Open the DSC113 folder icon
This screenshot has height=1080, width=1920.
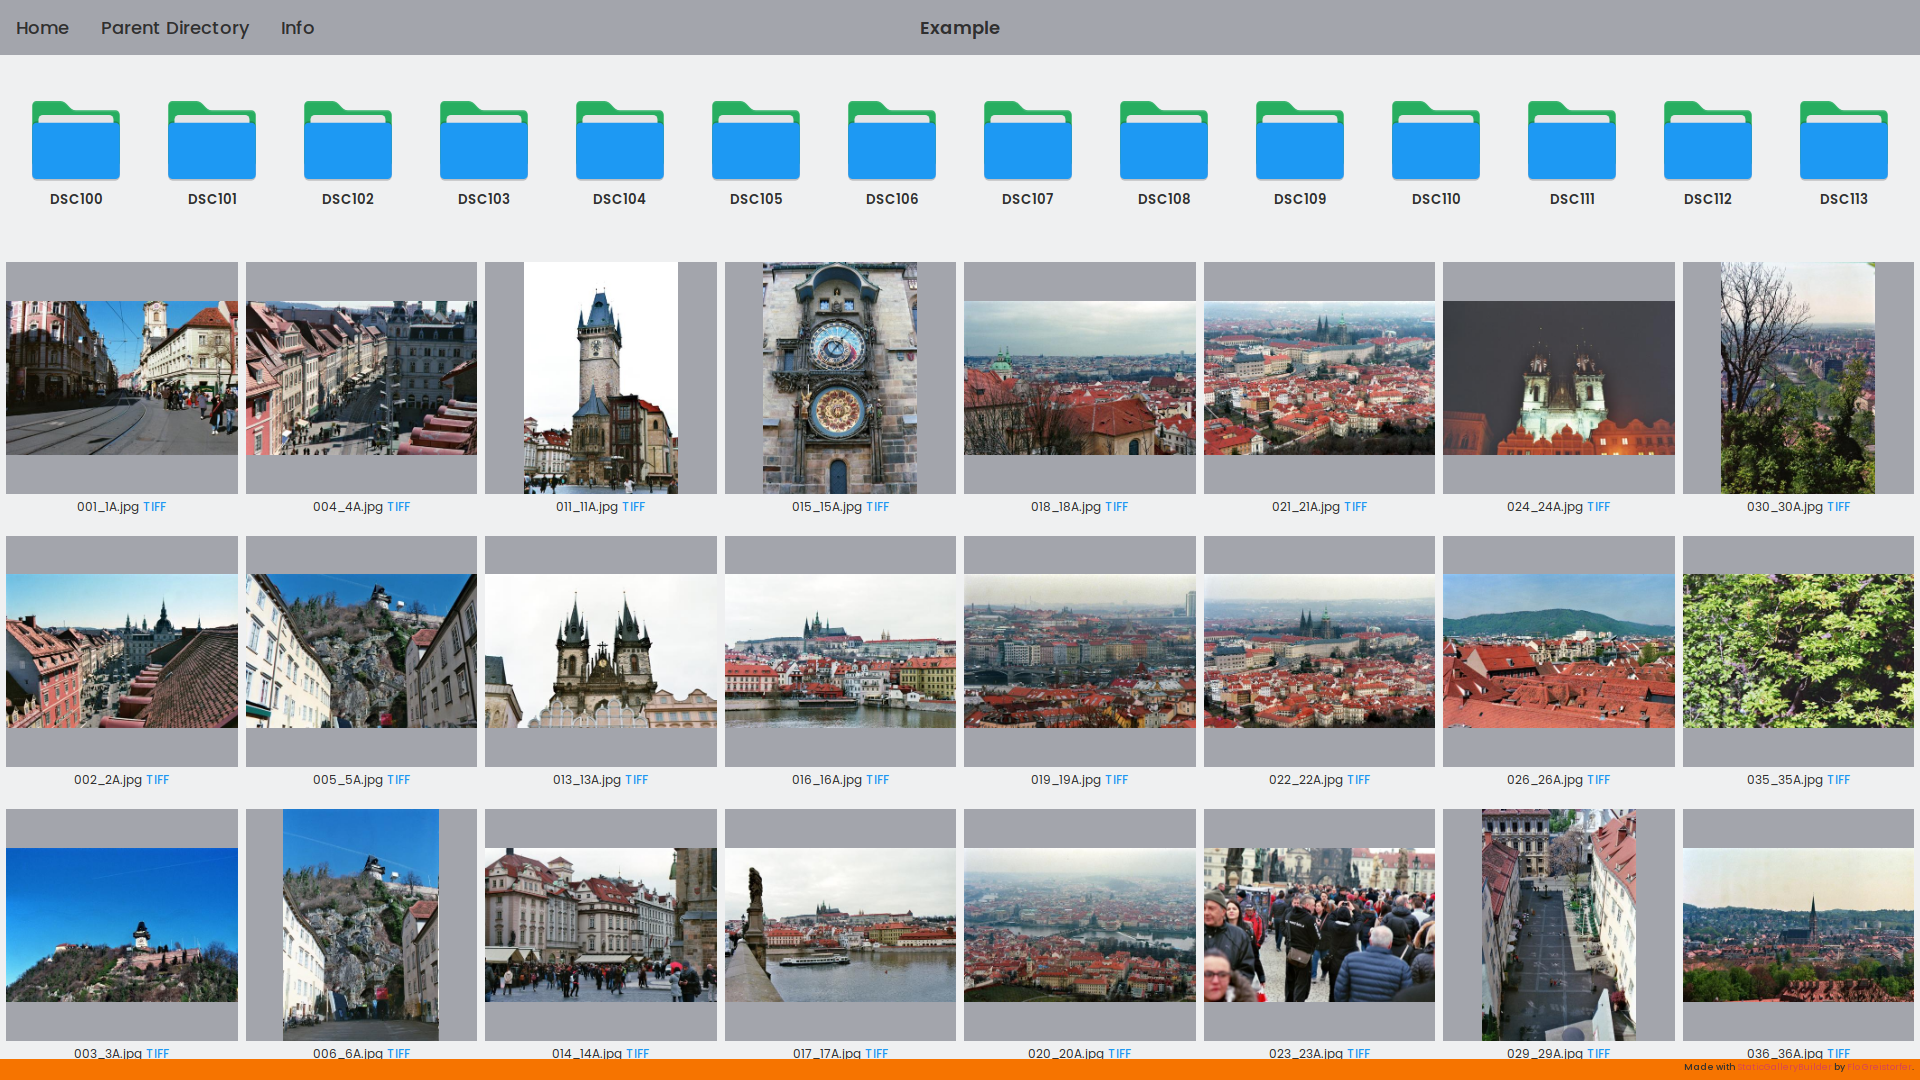(x=1844, y=141)
